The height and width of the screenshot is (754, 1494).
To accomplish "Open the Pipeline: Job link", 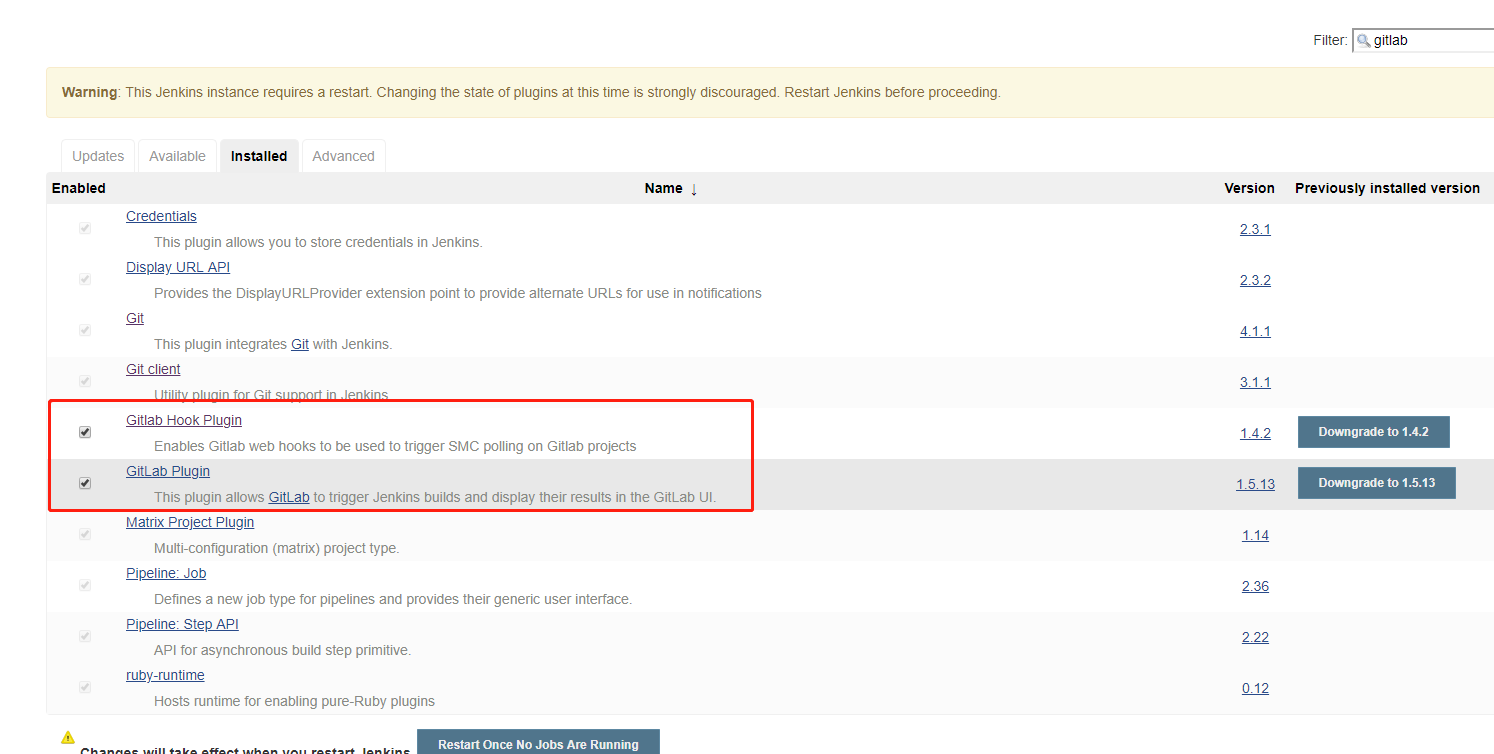I will pos(166,573).
